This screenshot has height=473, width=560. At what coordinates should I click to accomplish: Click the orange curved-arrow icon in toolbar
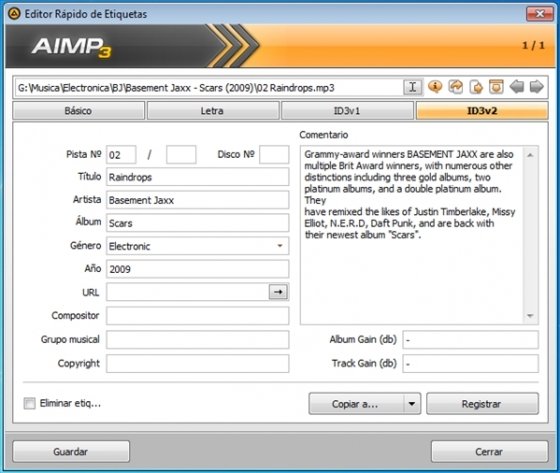tap(456, 87)
